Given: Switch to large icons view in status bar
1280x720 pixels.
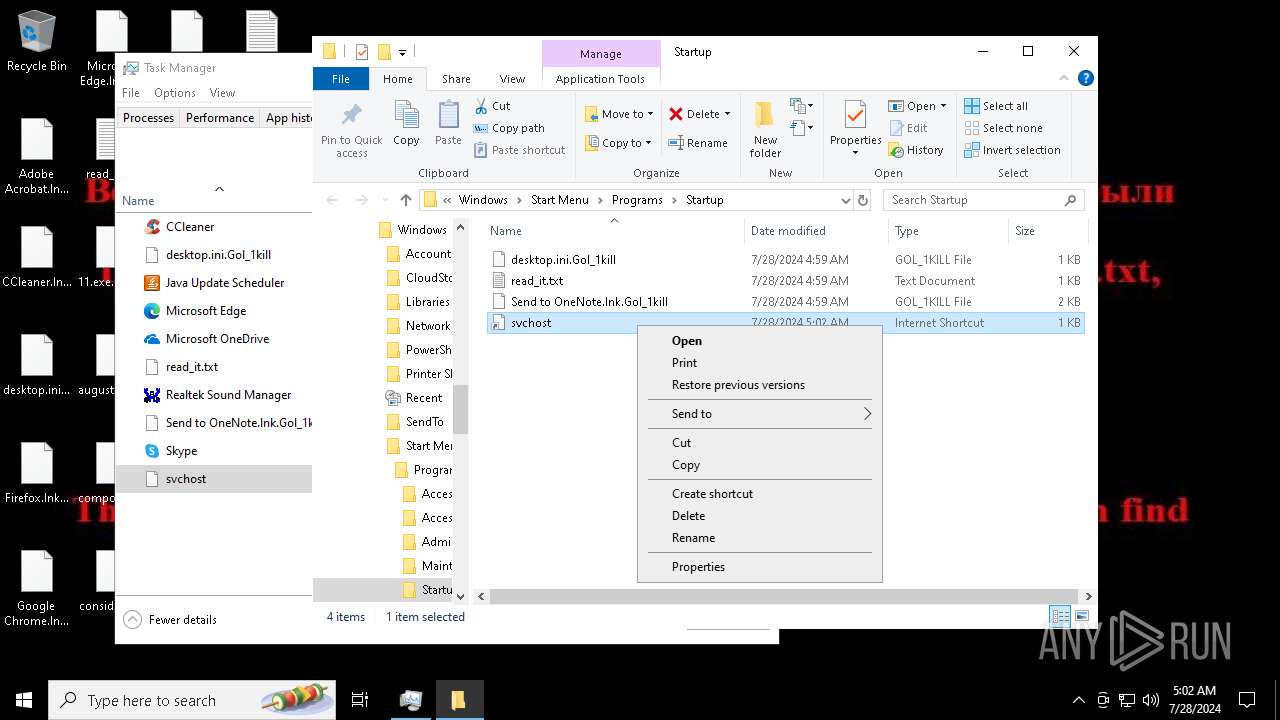Looking at the screenshot, I should pos(1080,617).
